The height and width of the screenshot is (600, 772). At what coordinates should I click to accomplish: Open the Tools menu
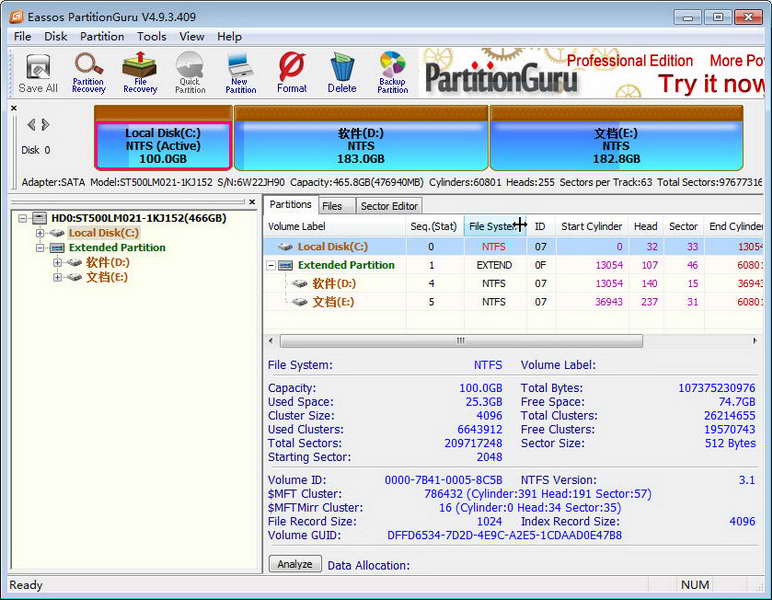pyautogui.click(x=152, y=36)
